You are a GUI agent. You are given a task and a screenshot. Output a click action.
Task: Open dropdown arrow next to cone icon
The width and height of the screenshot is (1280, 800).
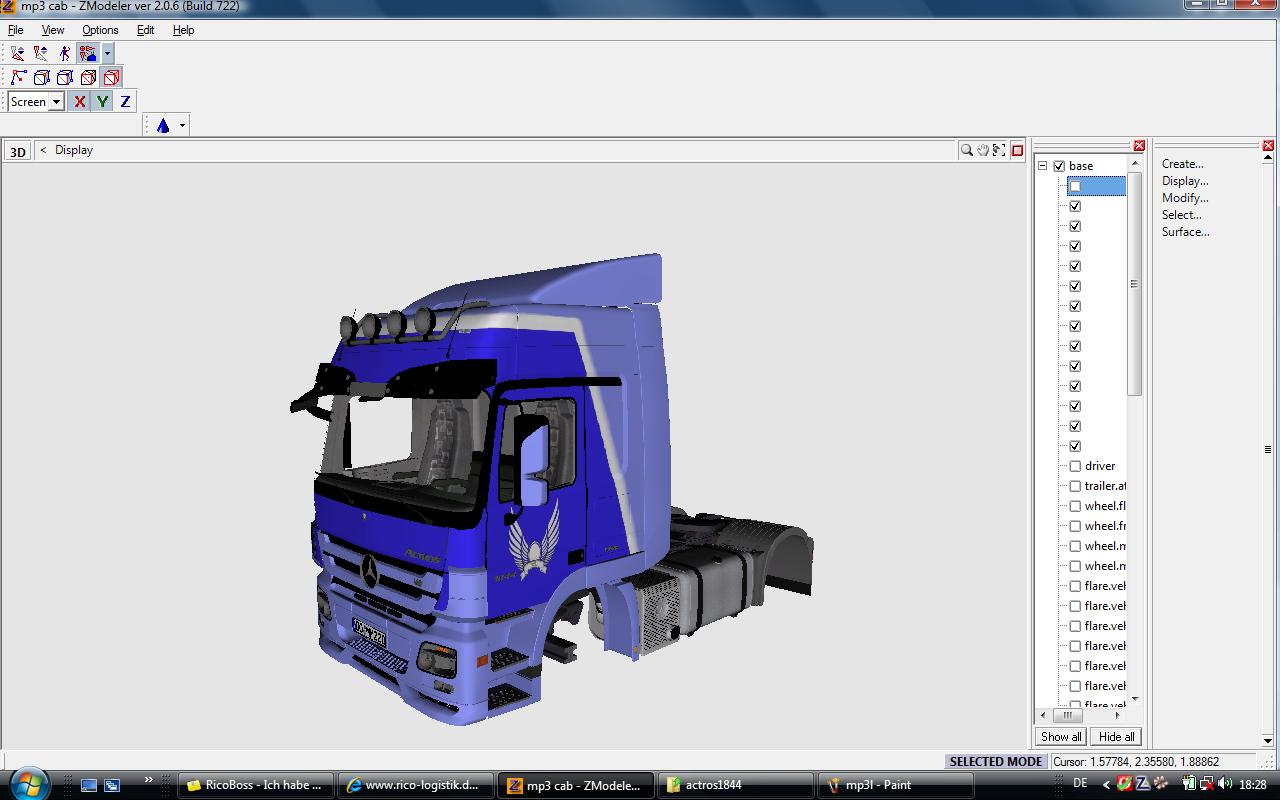[182, 125]
